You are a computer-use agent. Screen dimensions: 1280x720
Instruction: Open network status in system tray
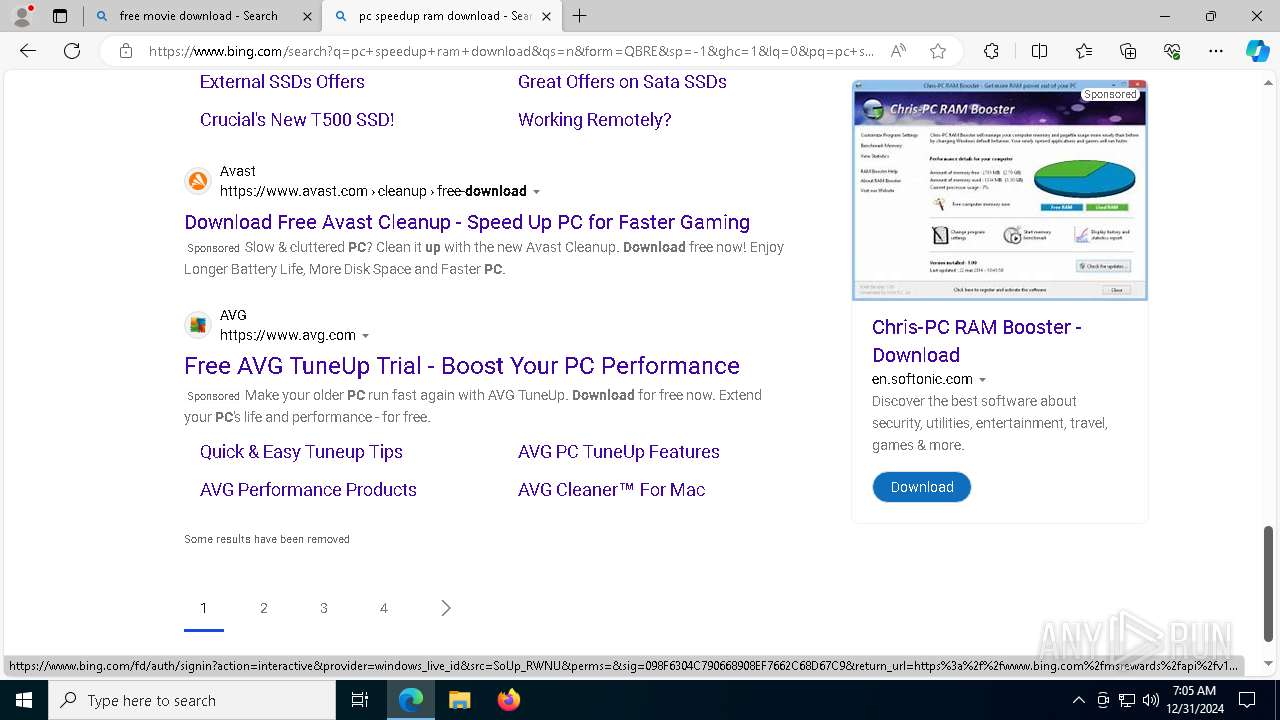[1127, 700]
